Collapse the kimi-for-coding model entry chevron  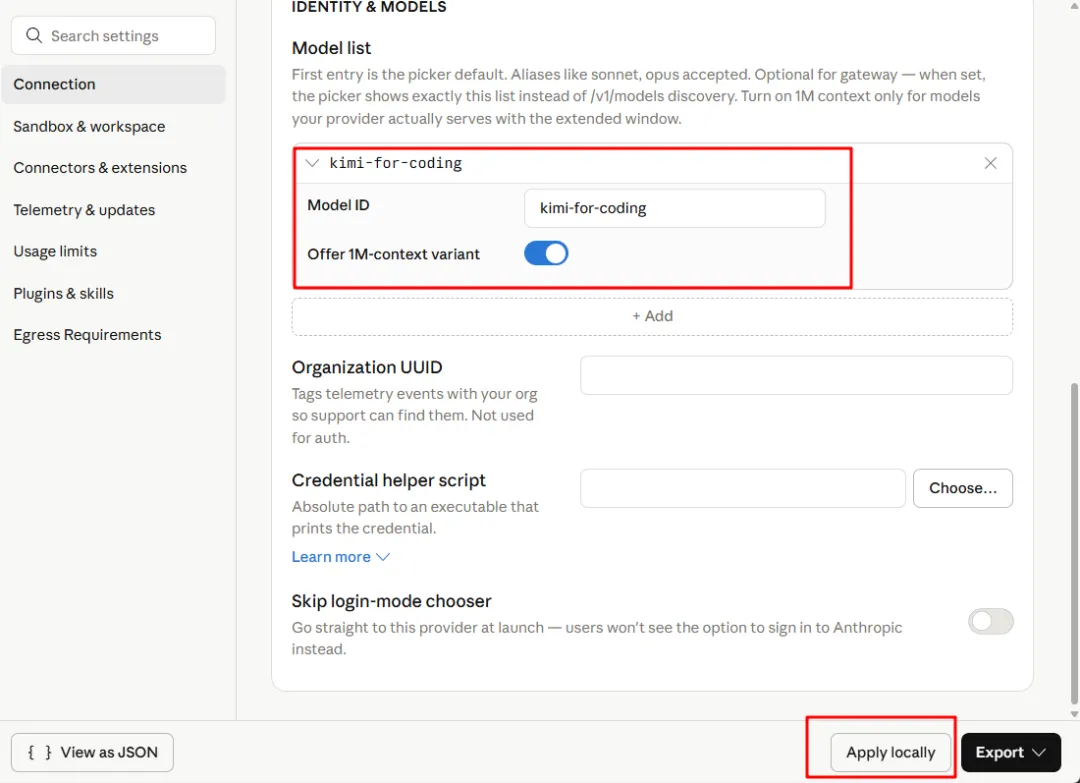[312, 163]
